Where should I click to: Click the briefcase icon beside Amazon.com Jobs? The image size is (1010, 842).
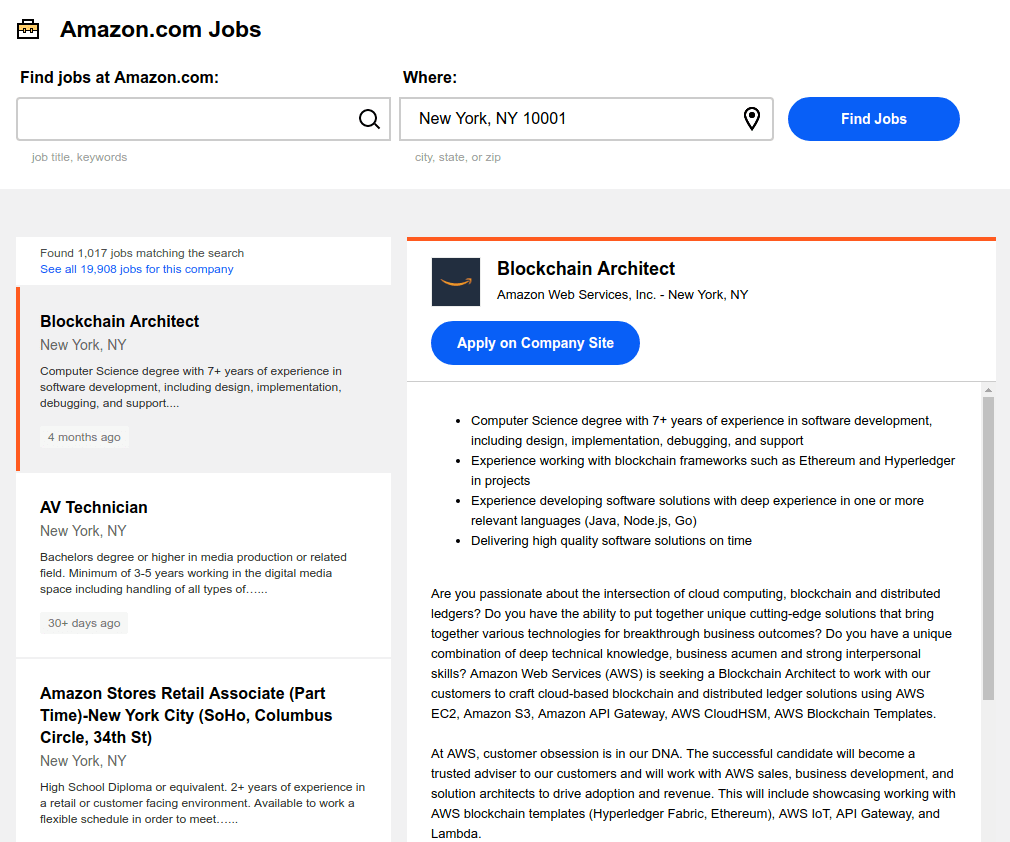pos(28,30)
